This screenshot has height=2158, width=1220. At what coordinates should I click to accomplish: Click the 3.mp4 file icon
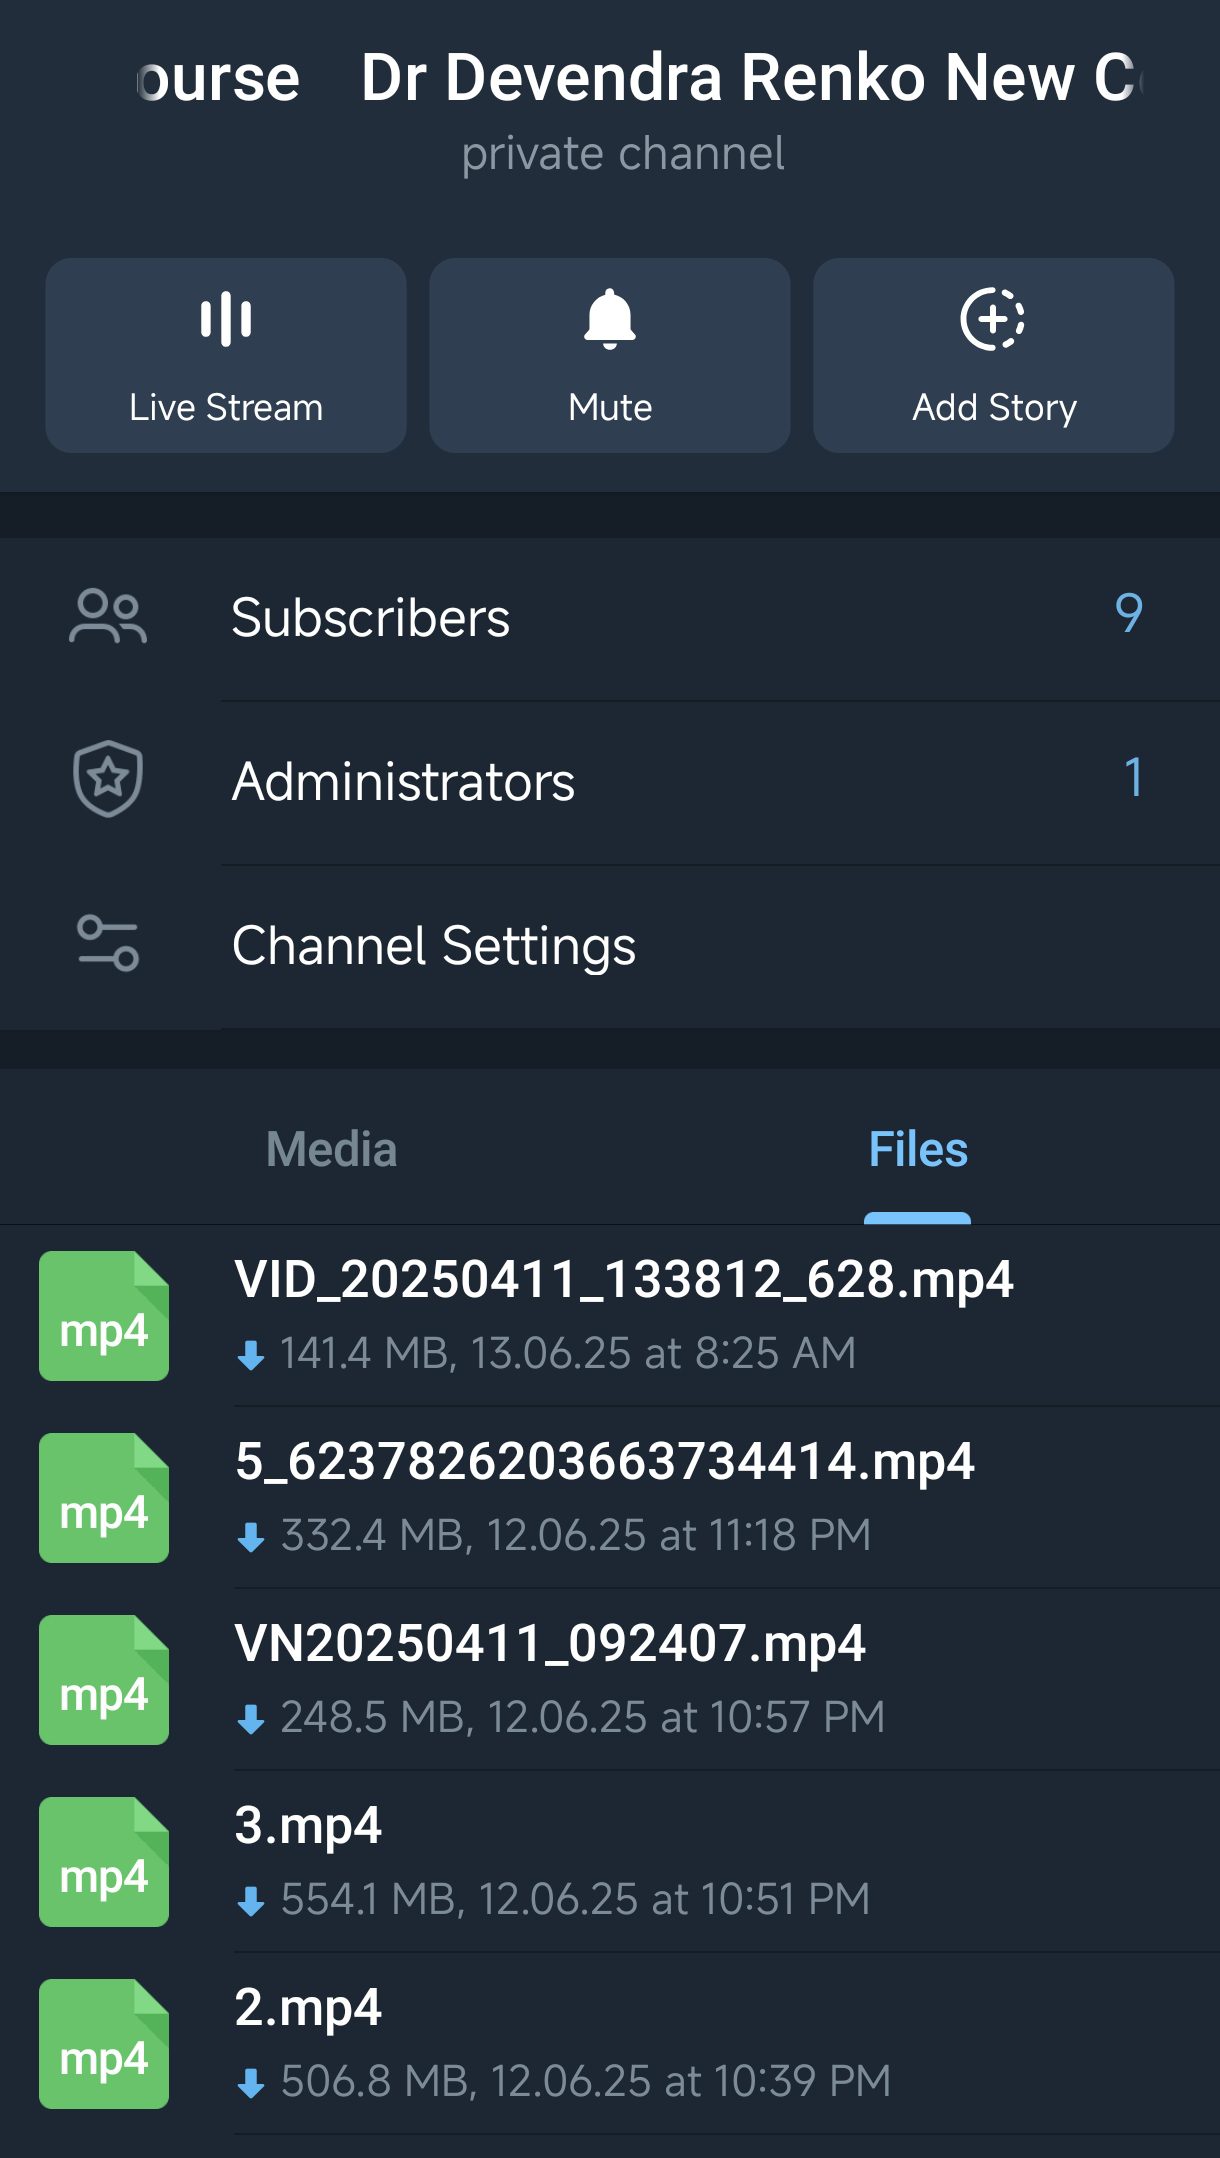(x=104, y=1862)
